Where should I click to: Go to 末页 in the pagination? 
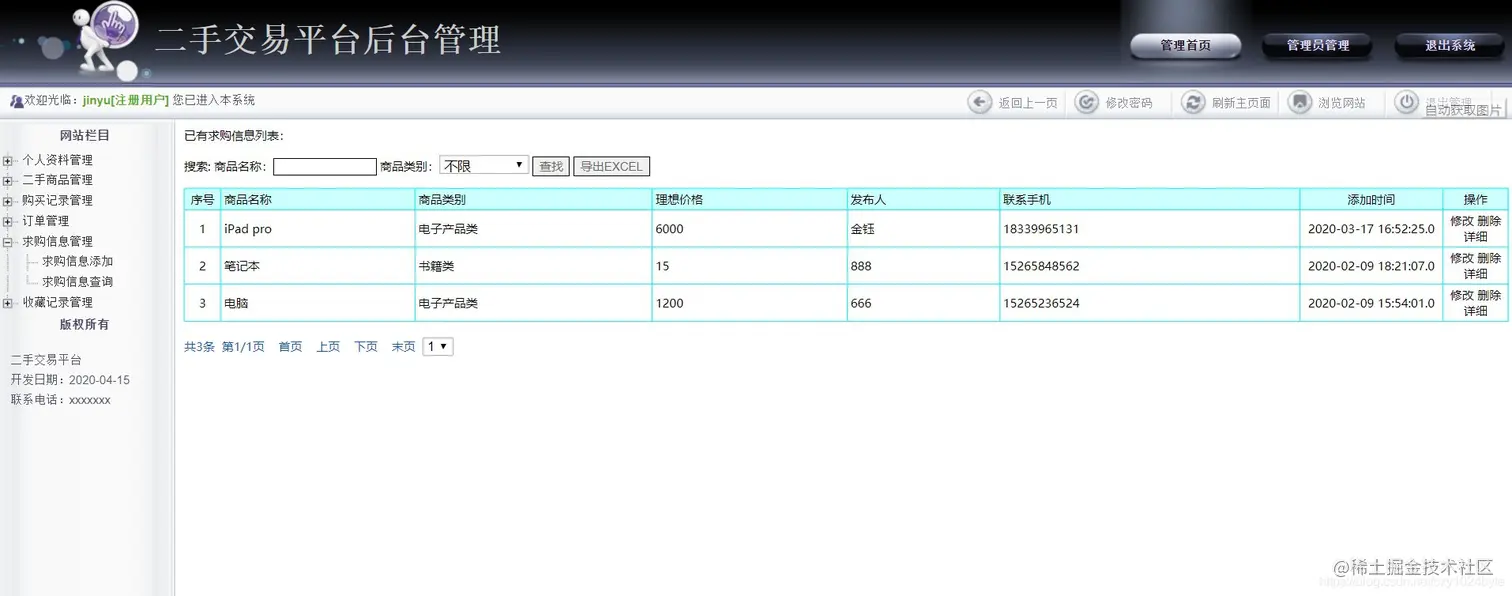(403, 347)
